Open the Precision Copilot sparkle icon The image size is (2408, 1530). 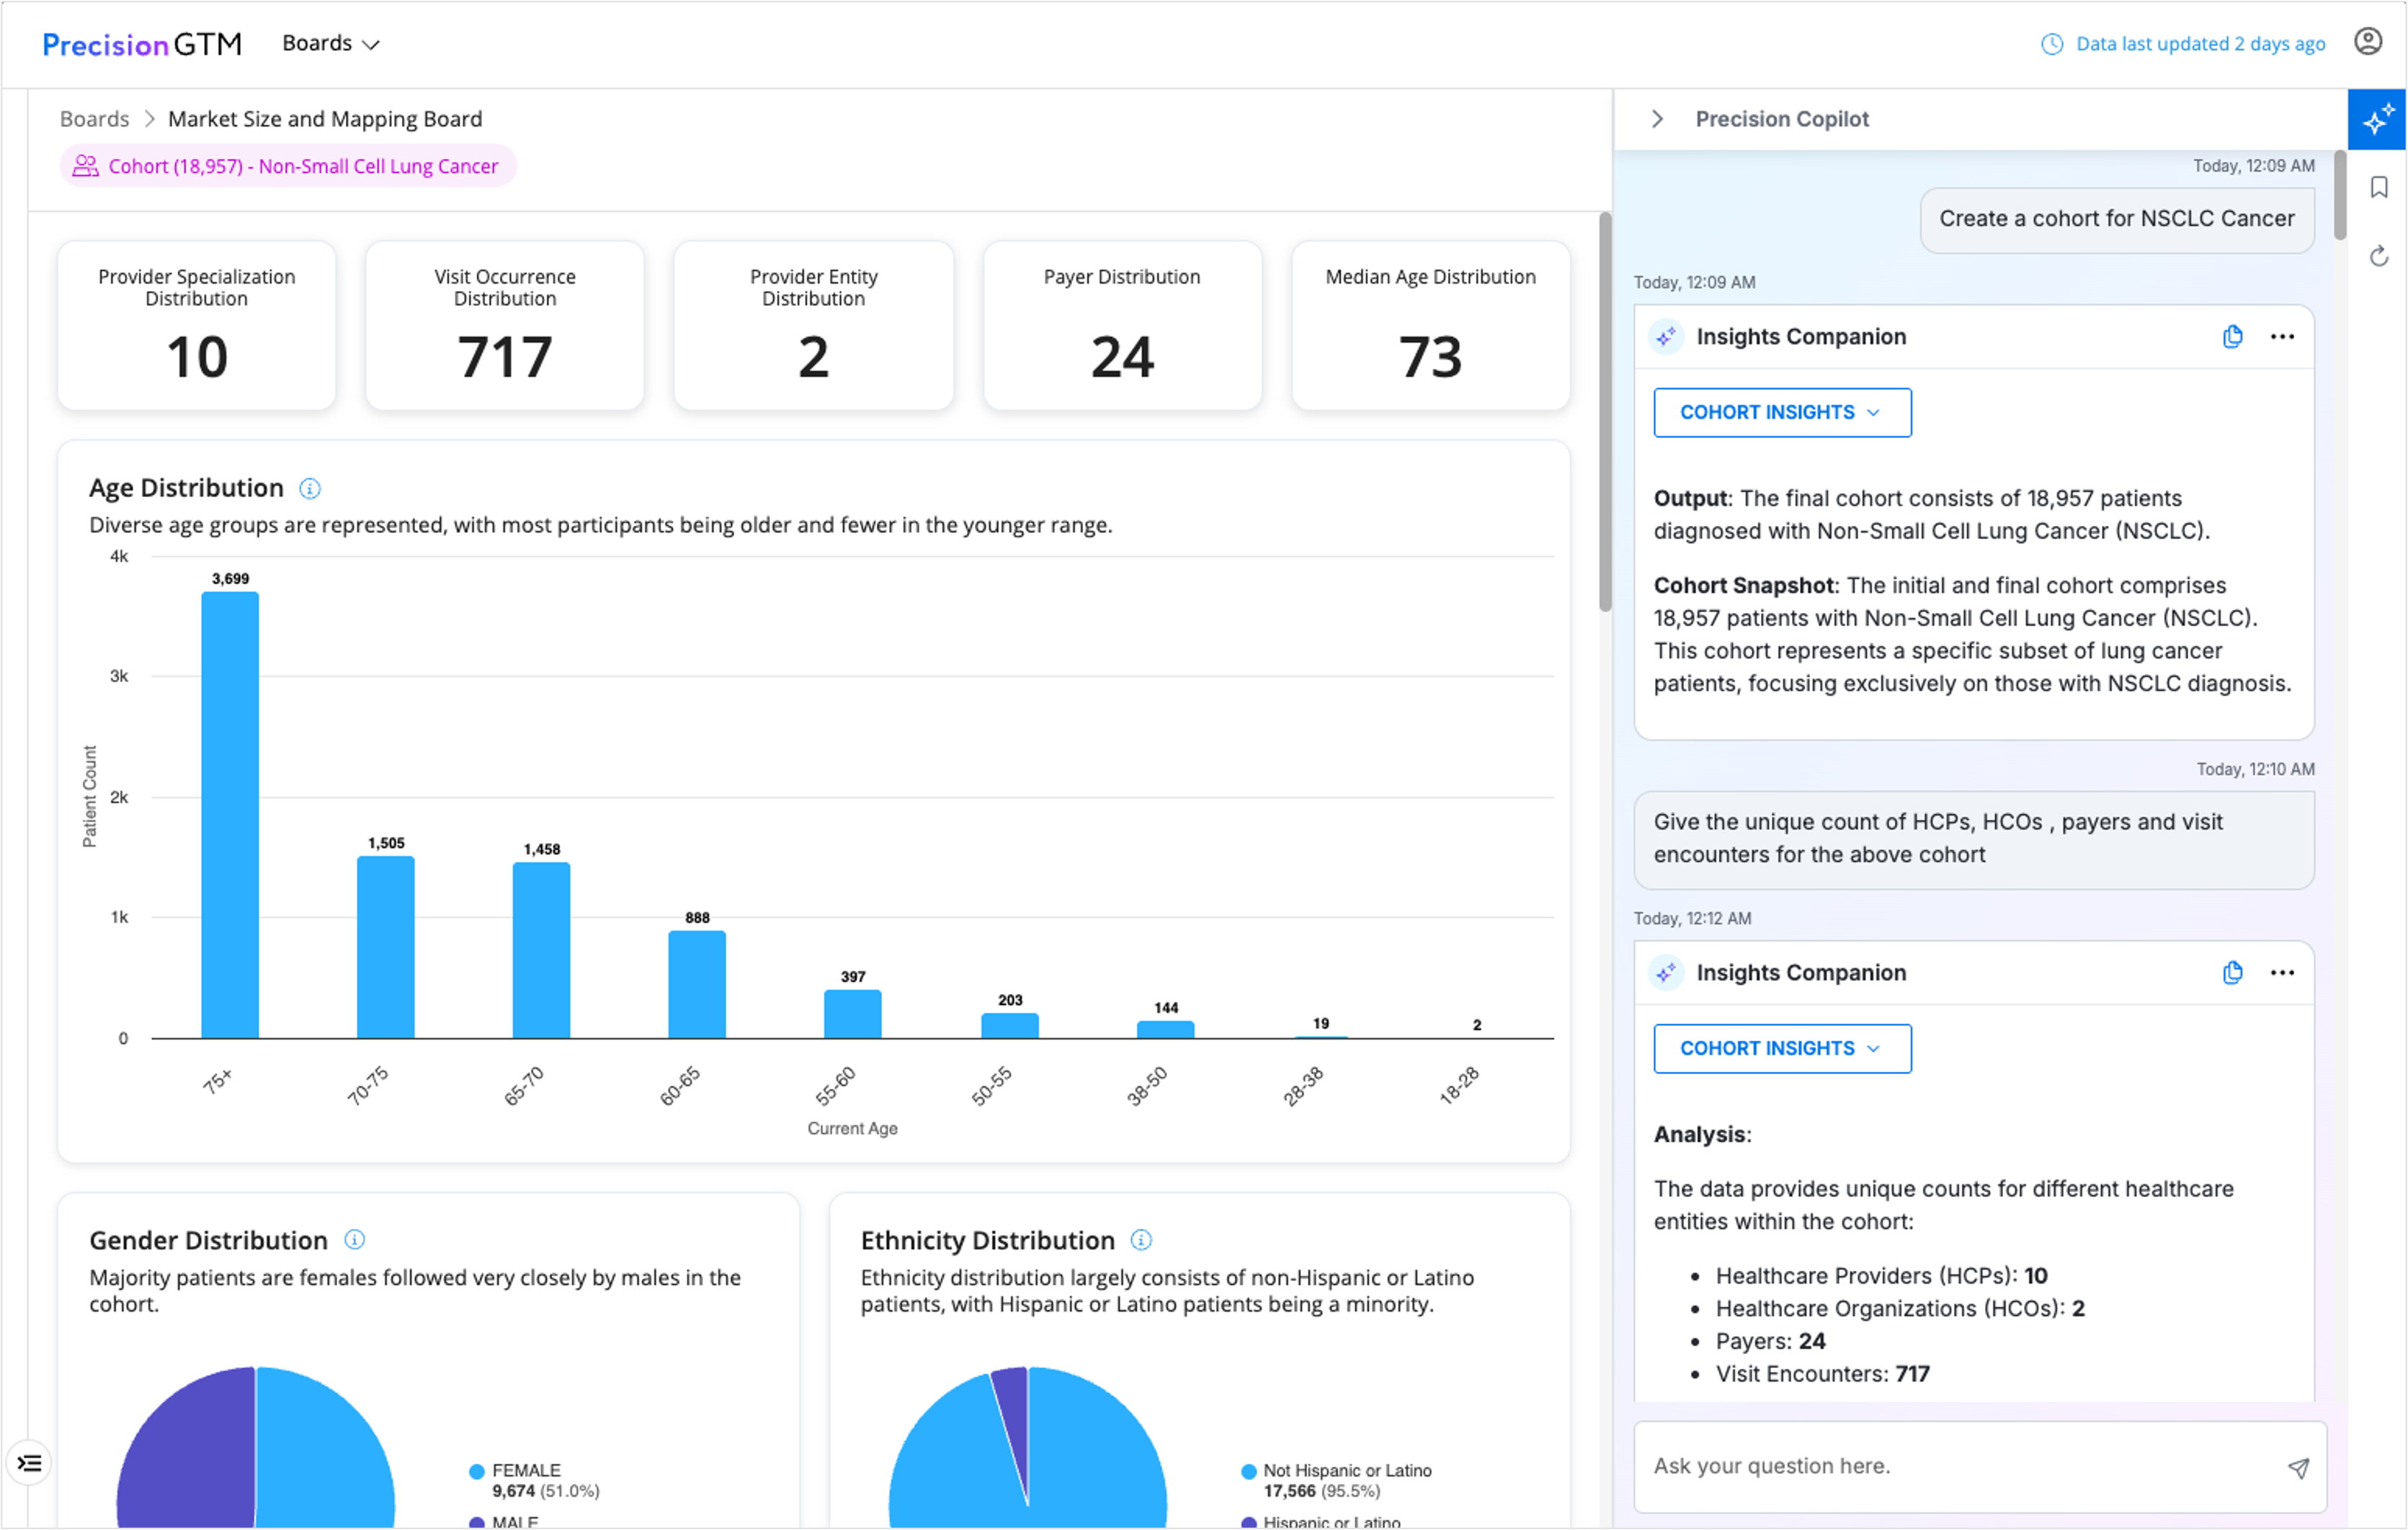2376,120
